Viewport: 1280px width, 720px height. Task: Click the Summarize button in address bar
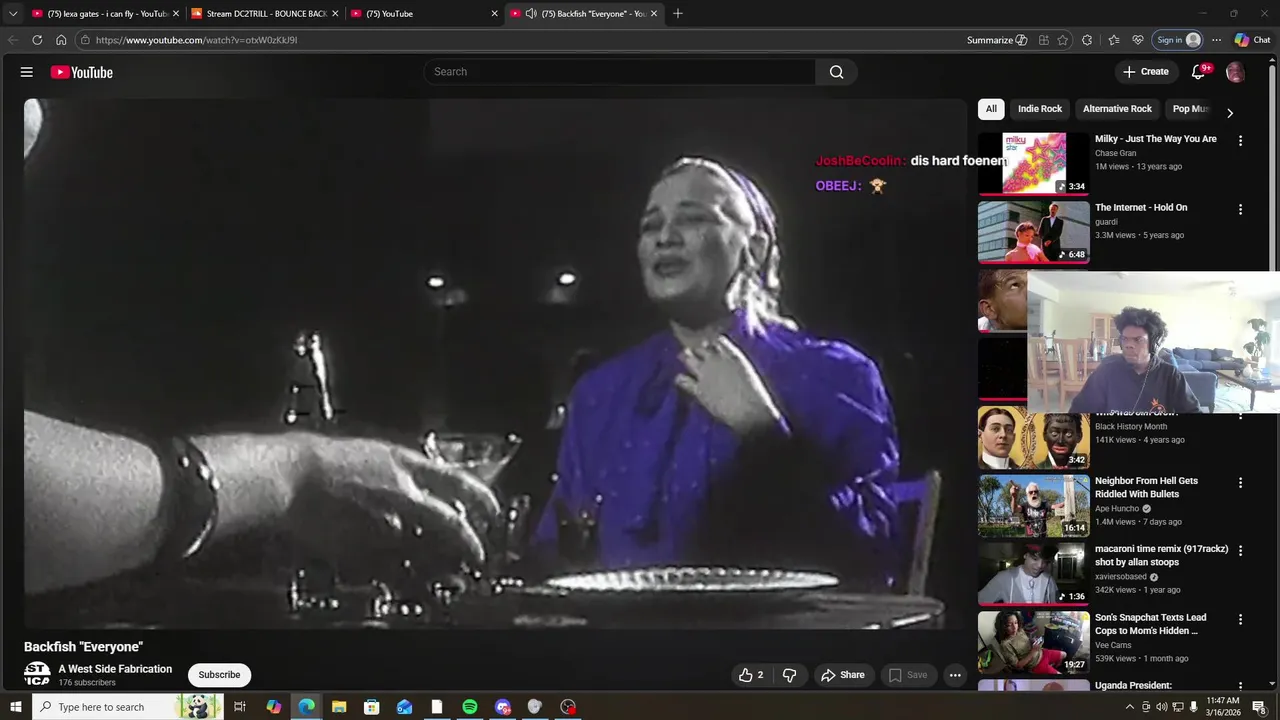(997, 40)
